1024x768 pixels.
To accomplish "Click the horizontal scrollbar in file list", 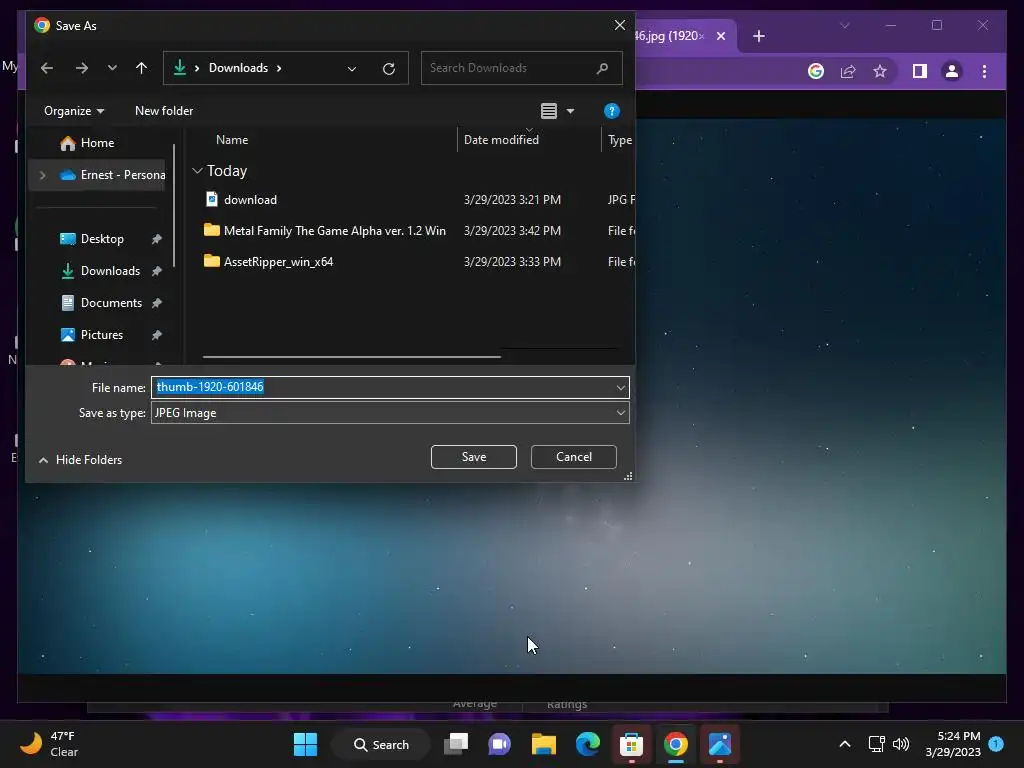I will click(x=351, y=357).
